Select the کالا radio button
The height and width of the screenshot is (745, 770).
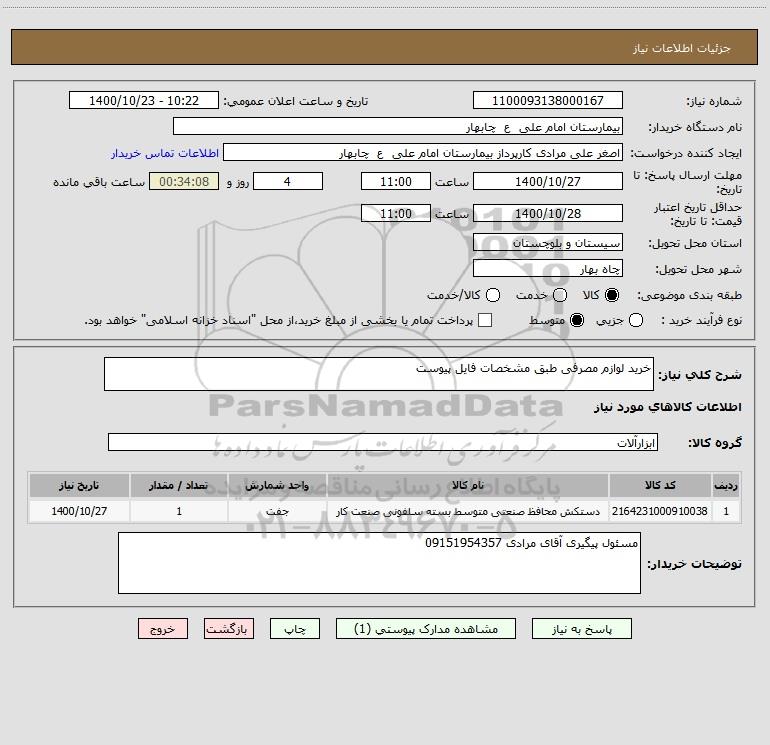coord(612,295)
